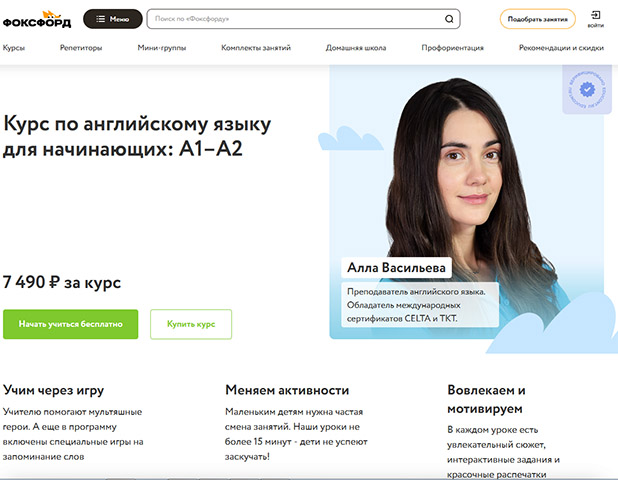Open the Профориентация menu item
The height and width of the screenshot is (480, 618).
[x=453, y=48]
